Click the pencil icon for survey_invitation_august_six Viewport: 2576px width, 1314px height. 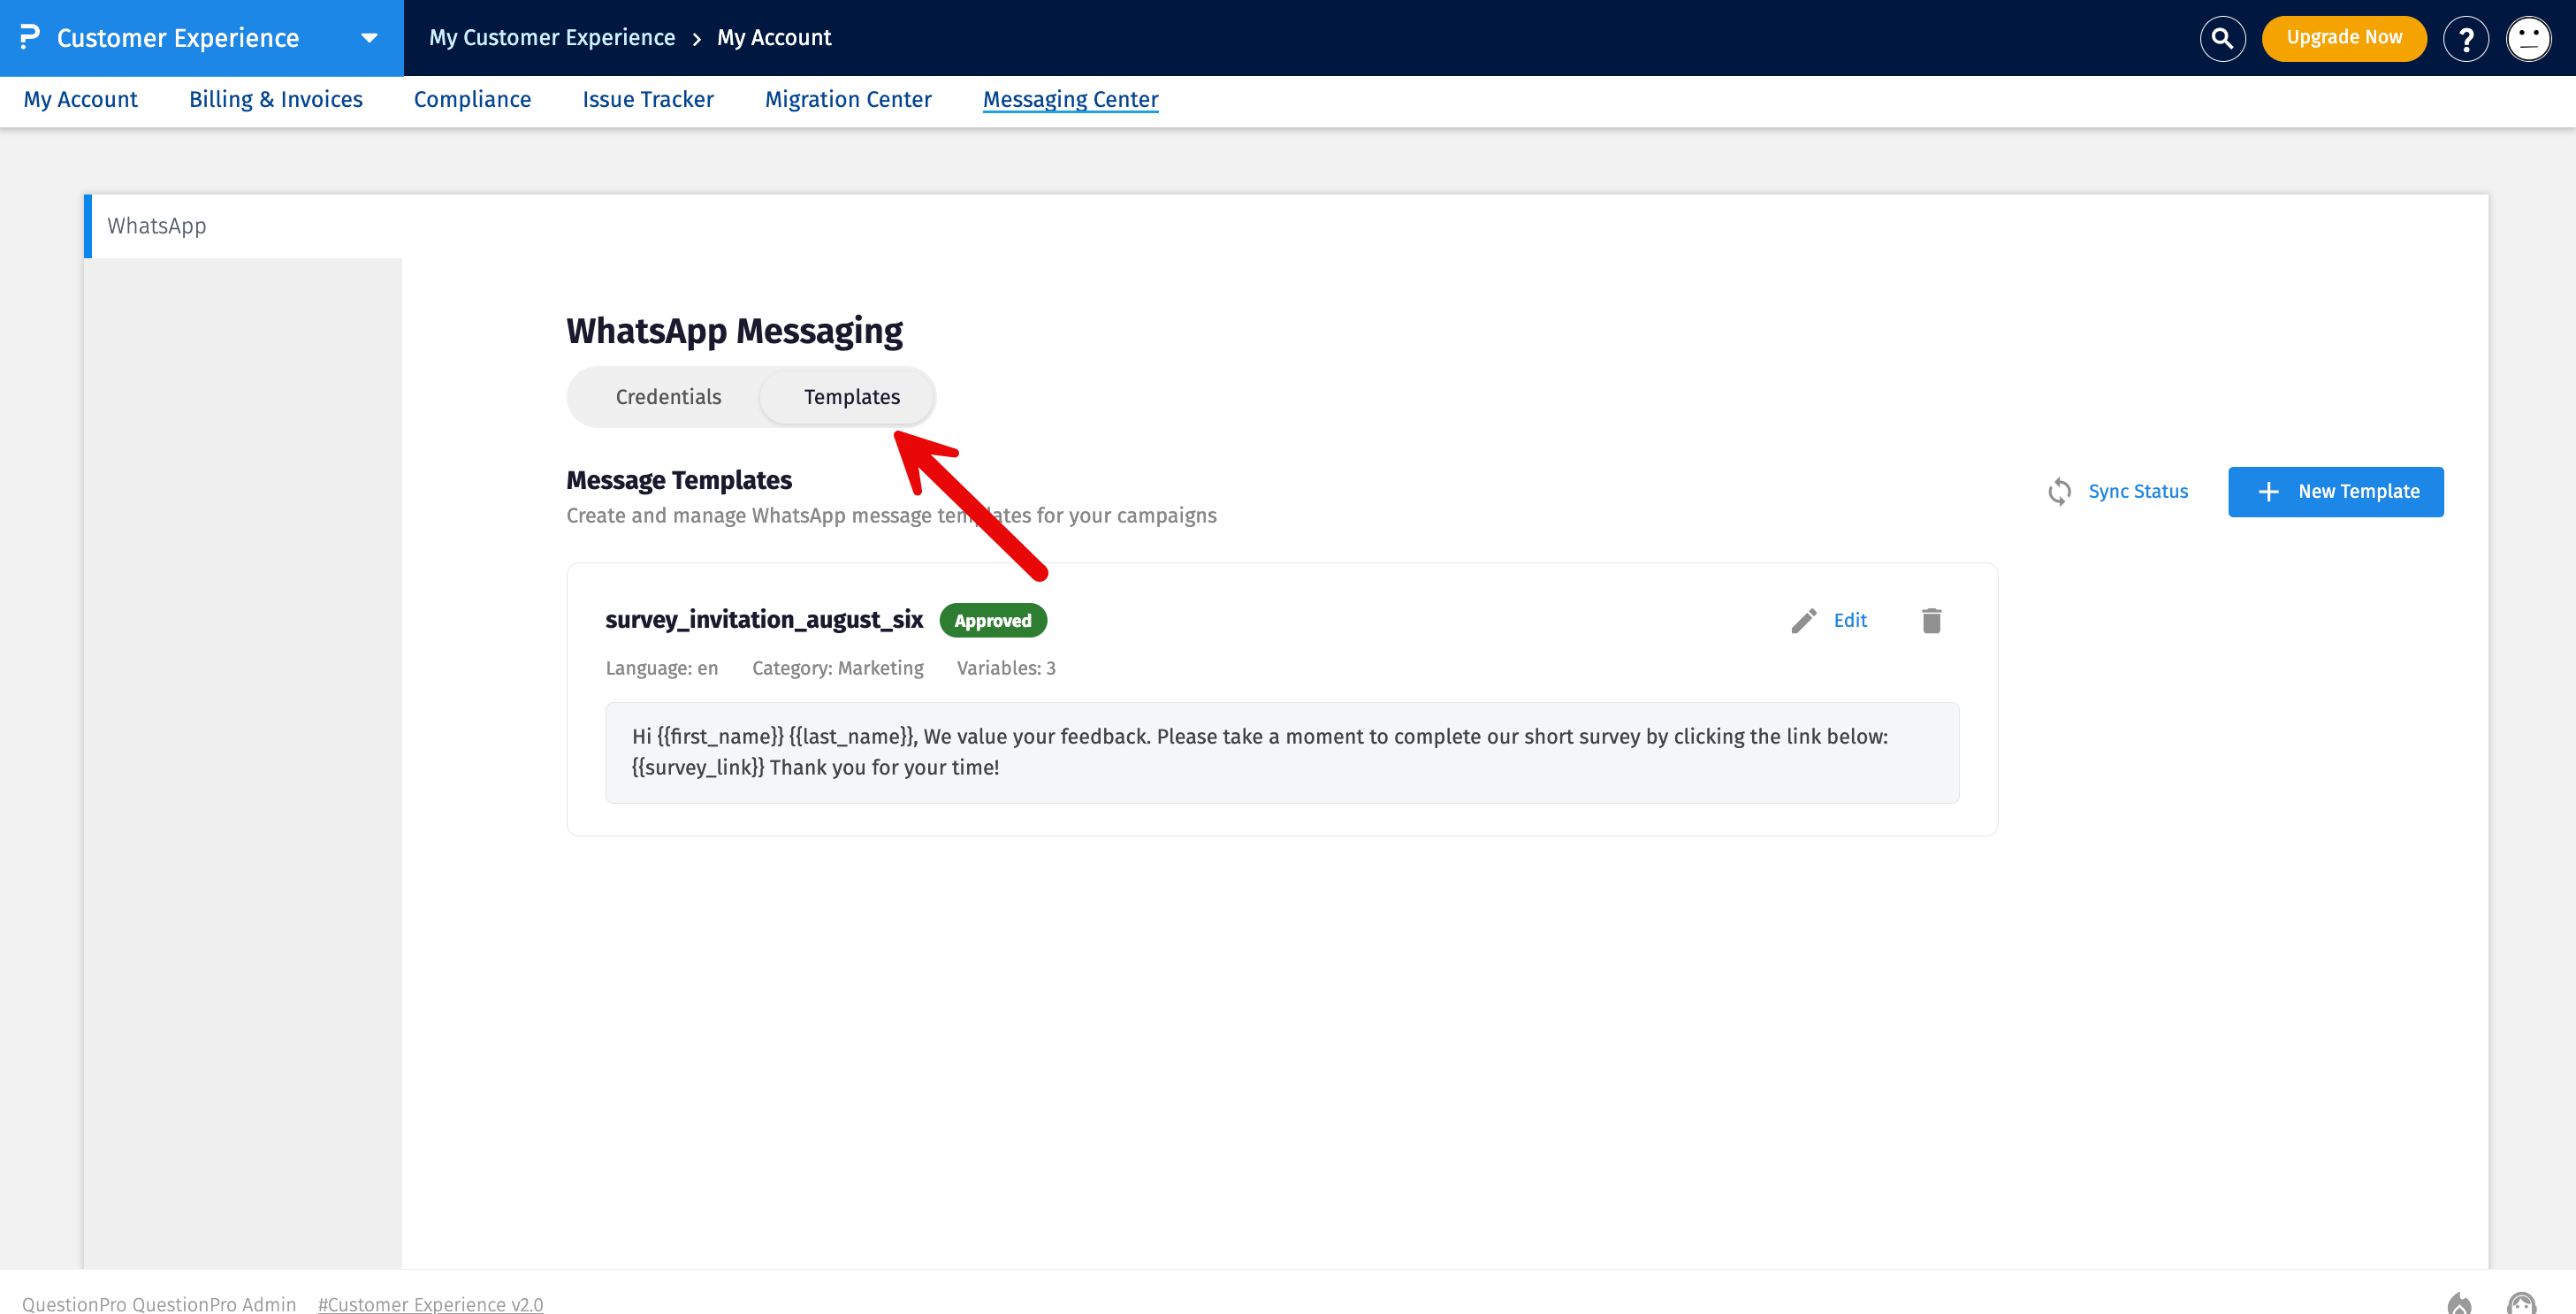pos(1803,620)
